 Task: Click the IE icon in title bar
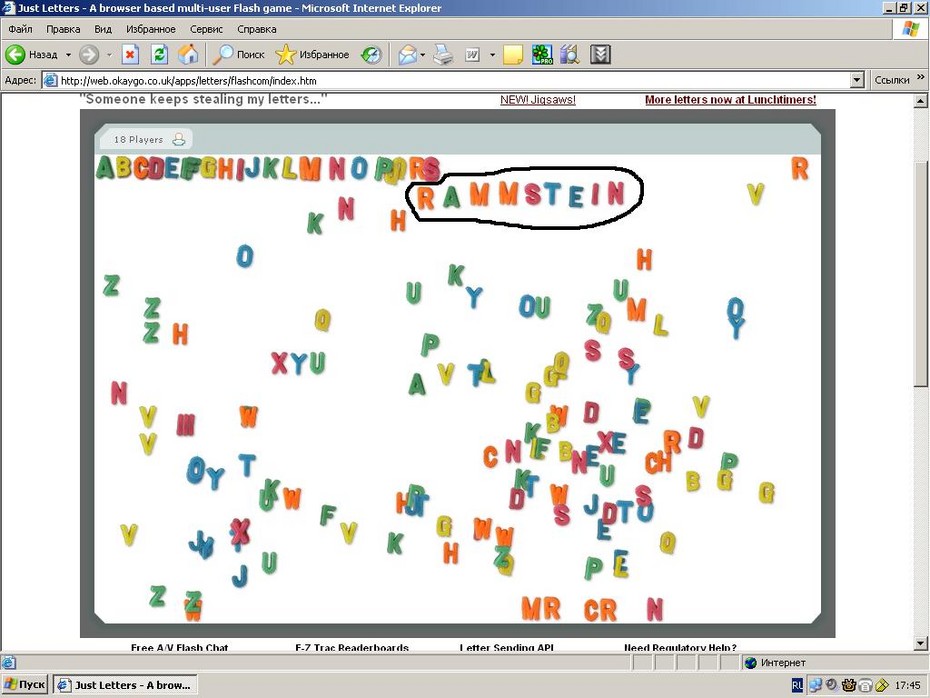8,8
